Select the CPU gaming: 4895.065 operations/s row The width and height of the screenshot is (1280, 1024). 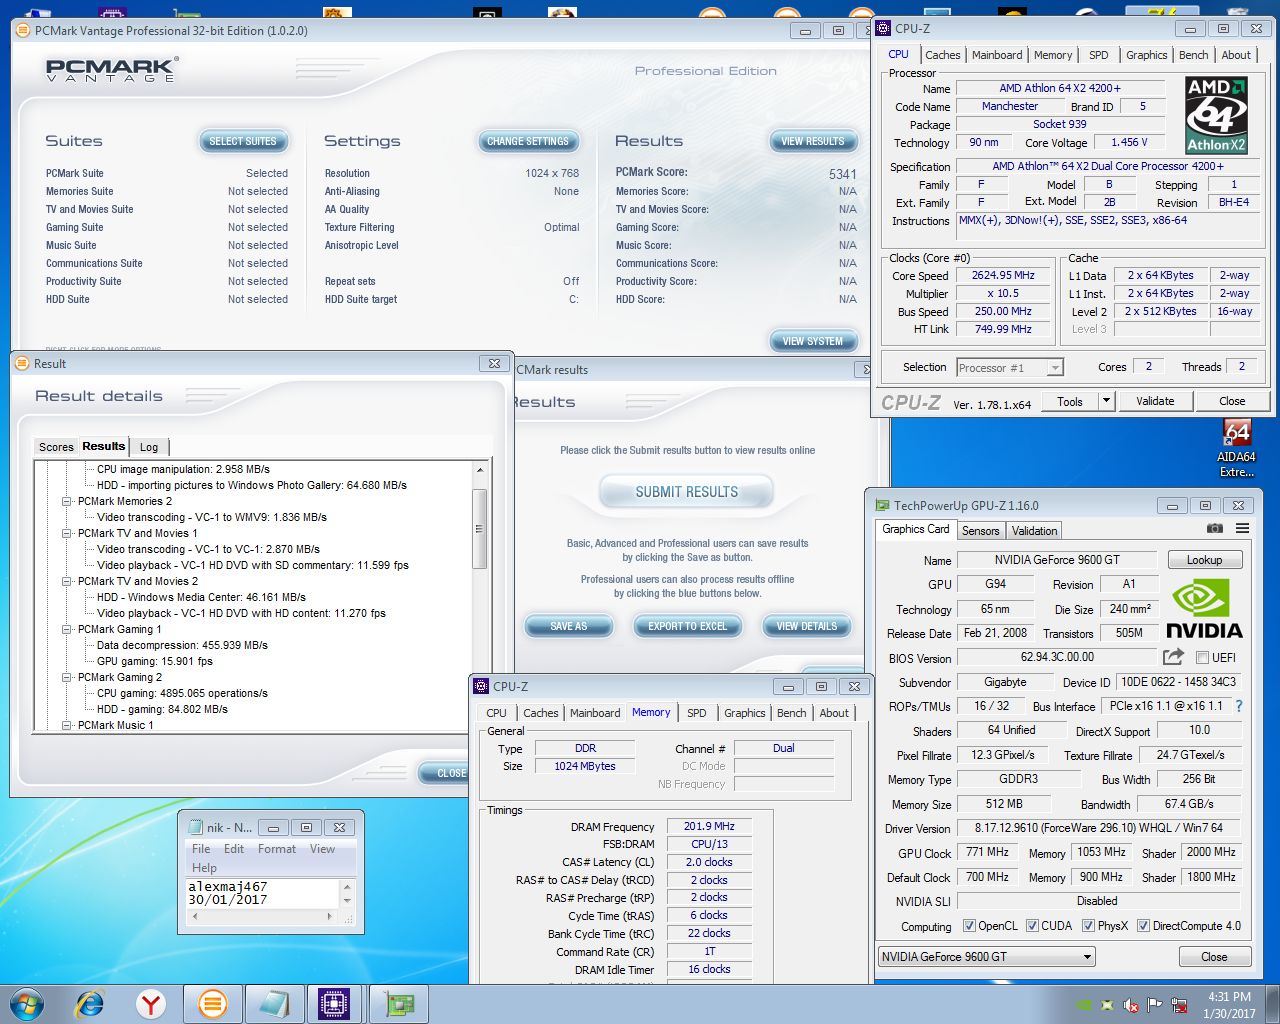pos(182,693)
